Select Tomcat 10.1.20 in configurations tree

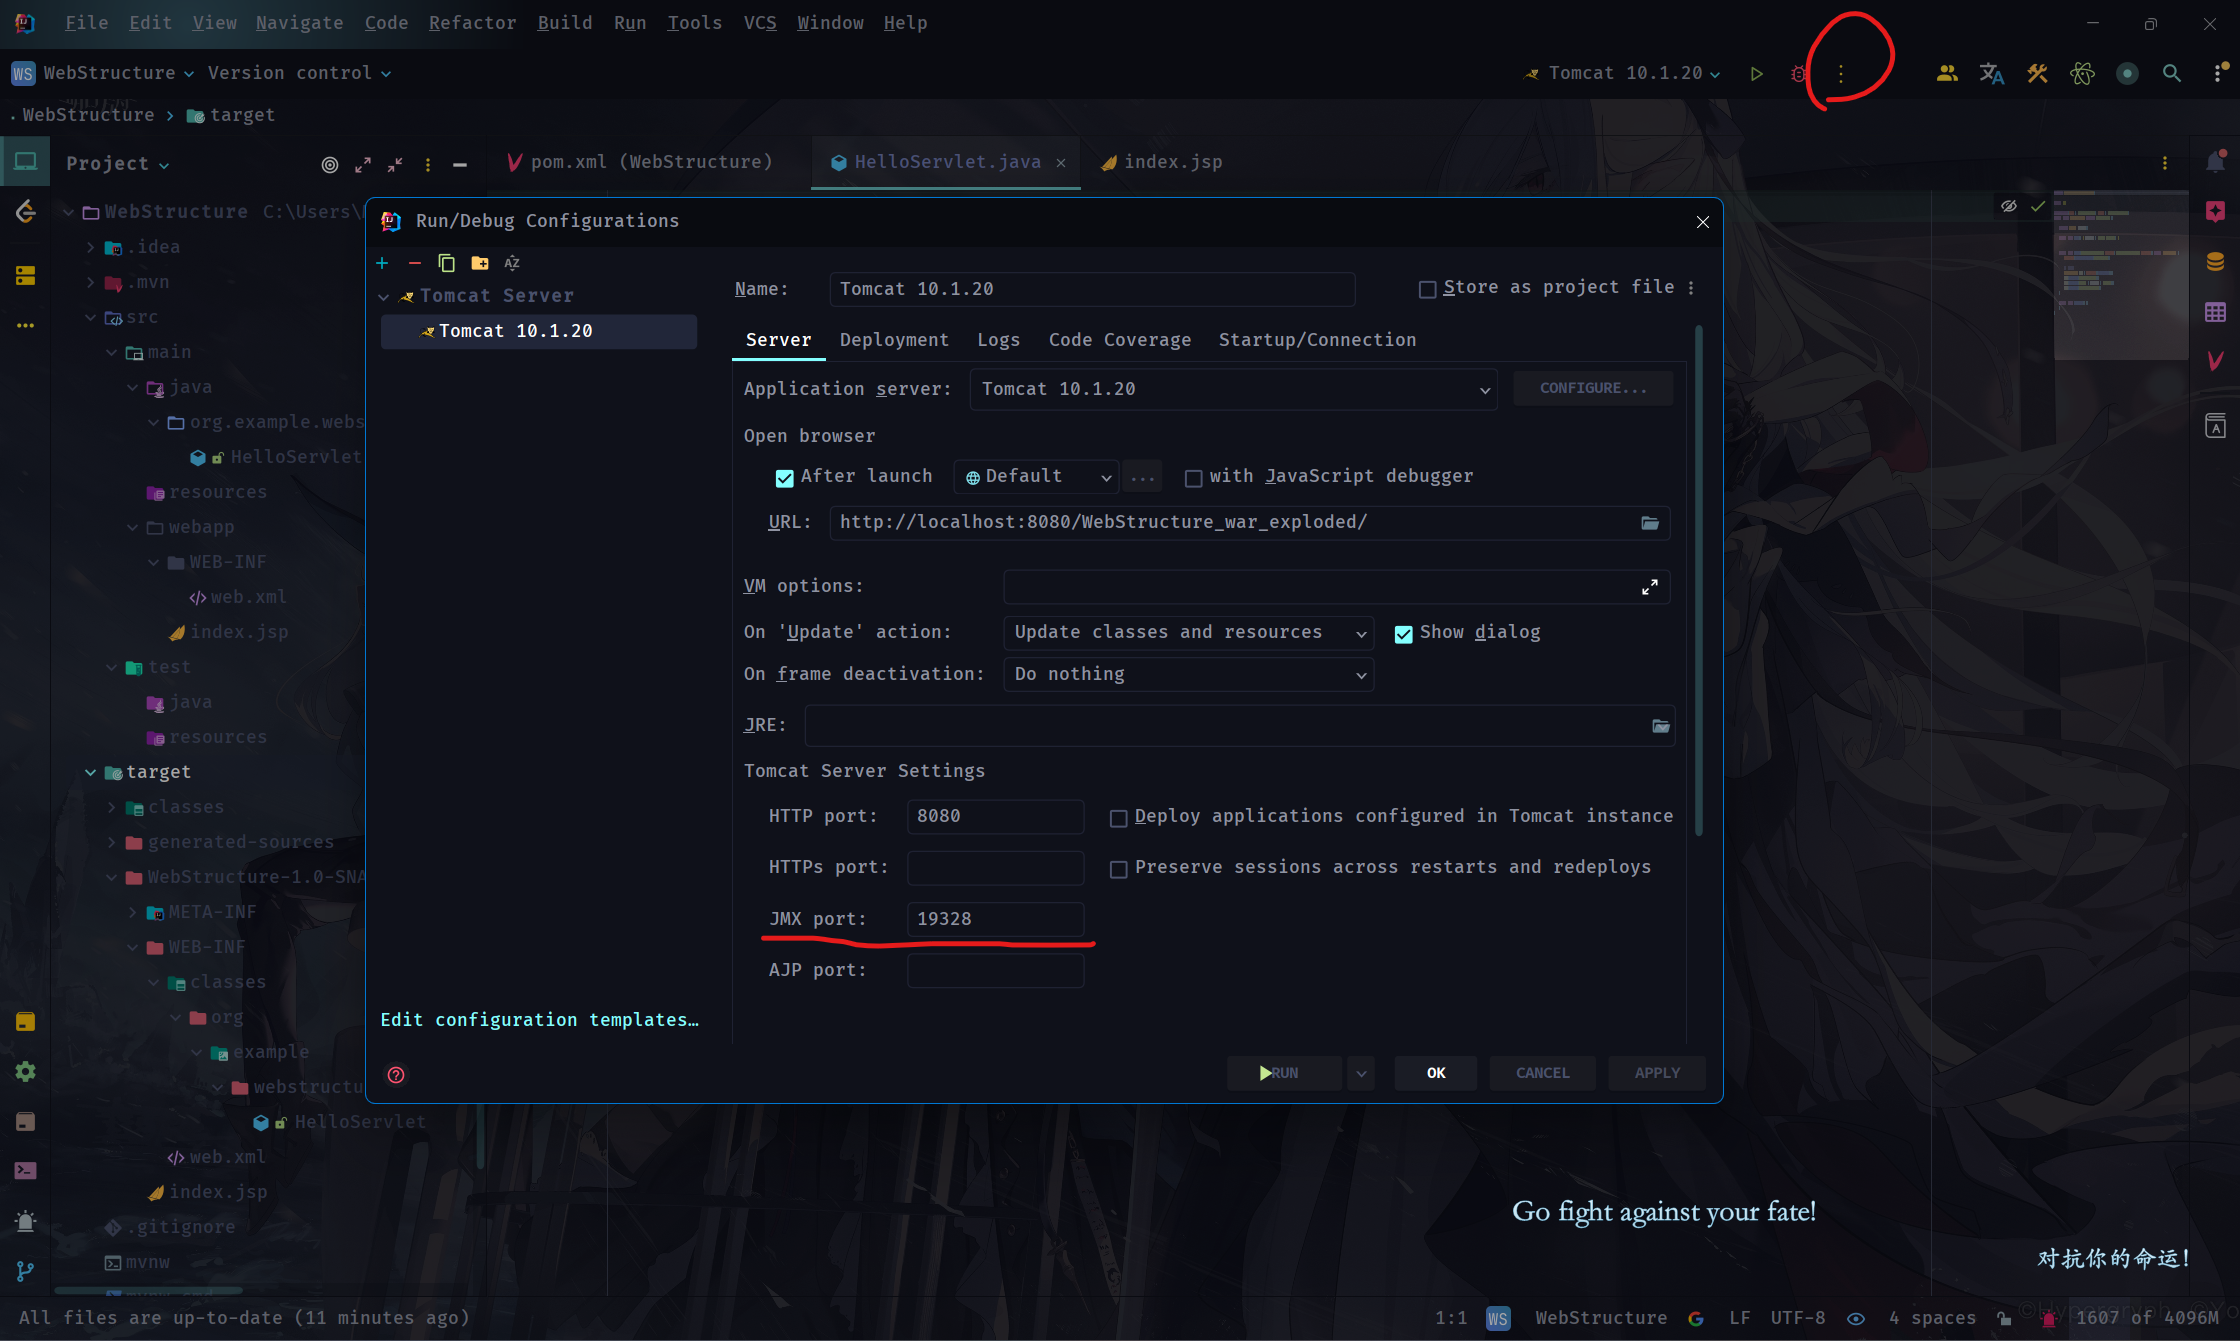[538, 331]
